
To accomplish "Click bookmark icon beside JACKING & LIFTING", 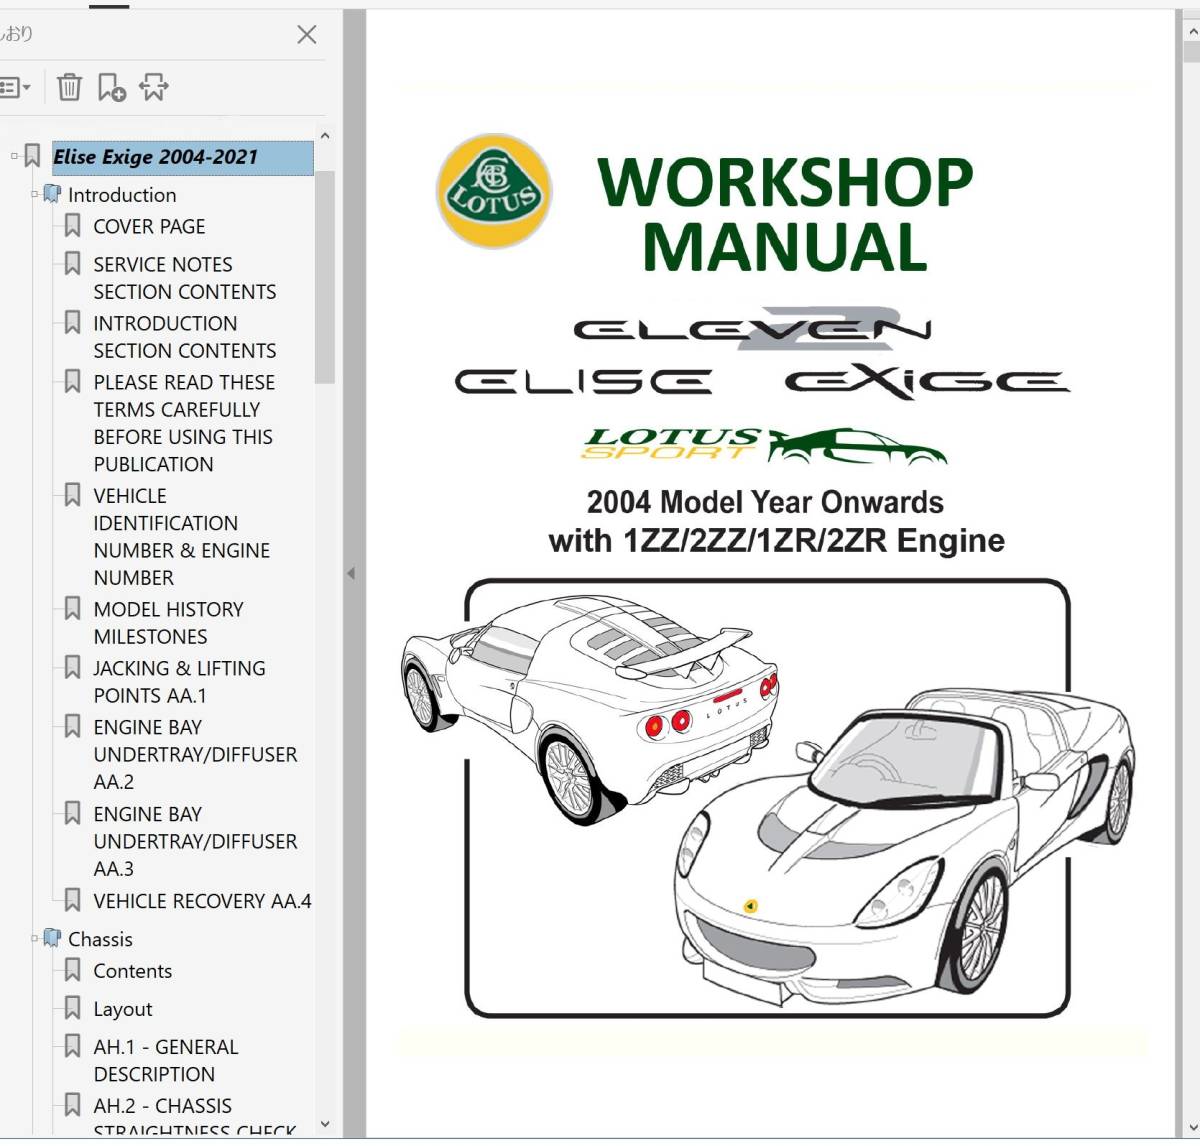I will (72, 667).
